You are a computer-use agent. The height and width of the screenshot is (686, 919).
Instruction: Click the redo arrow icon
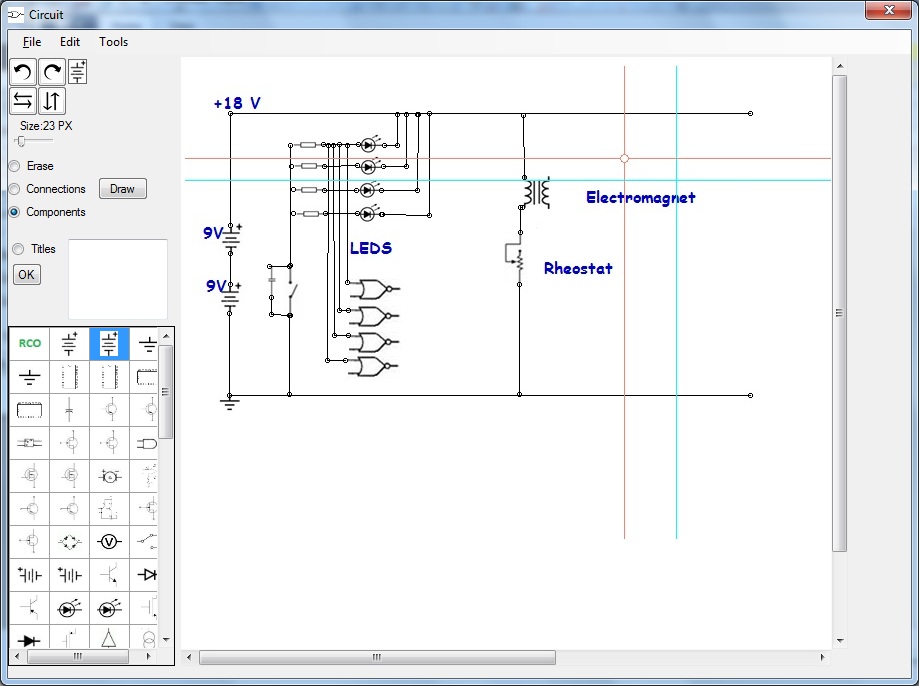[x=50, y=71]
